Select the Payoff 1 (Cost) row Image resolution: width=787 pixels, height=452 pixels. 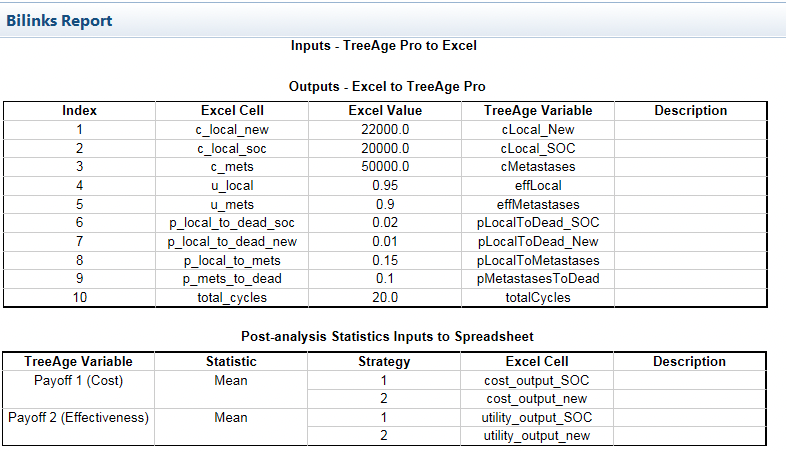78,380
